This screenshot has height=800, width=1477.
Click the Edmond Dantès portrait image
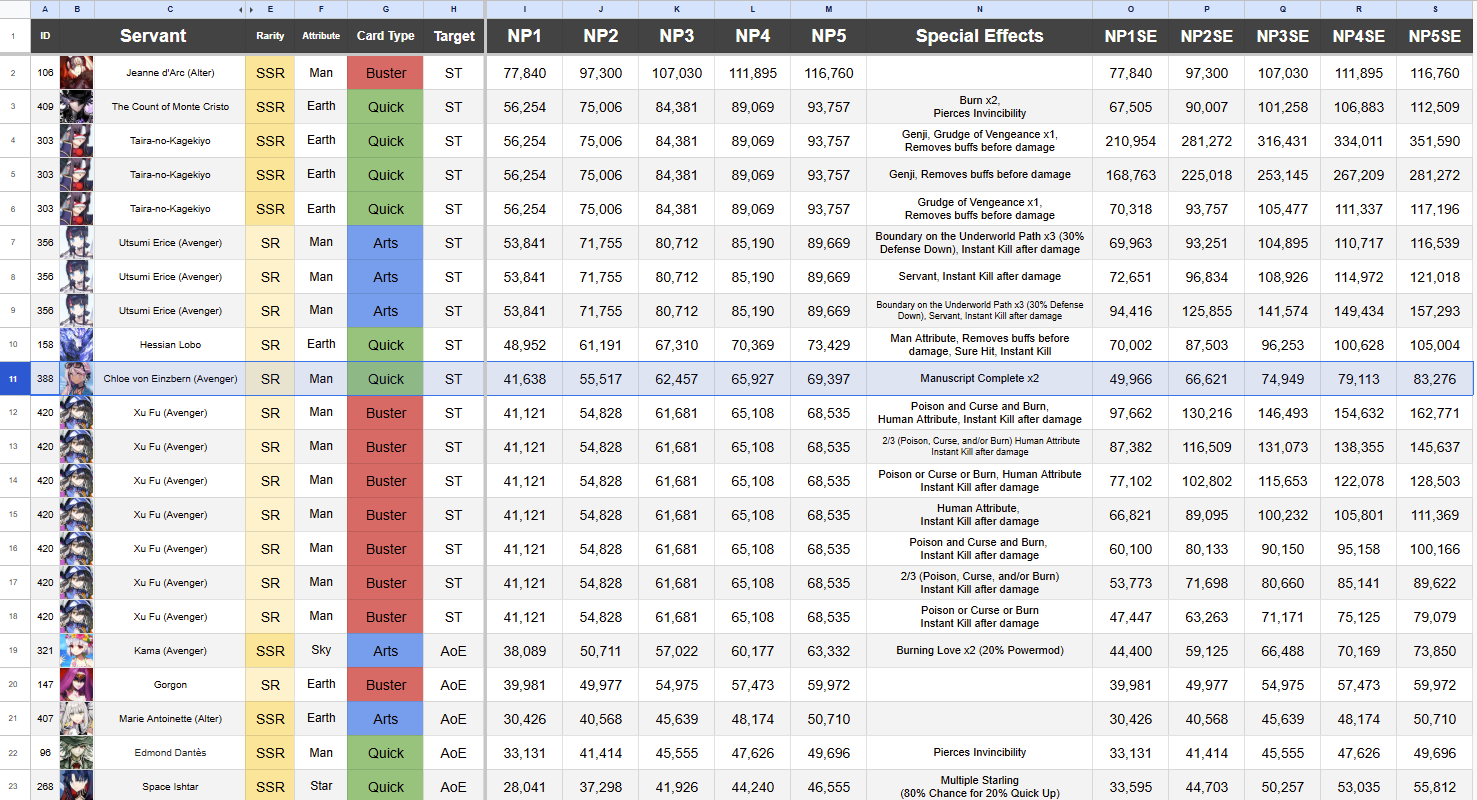[x=76, y=753]
